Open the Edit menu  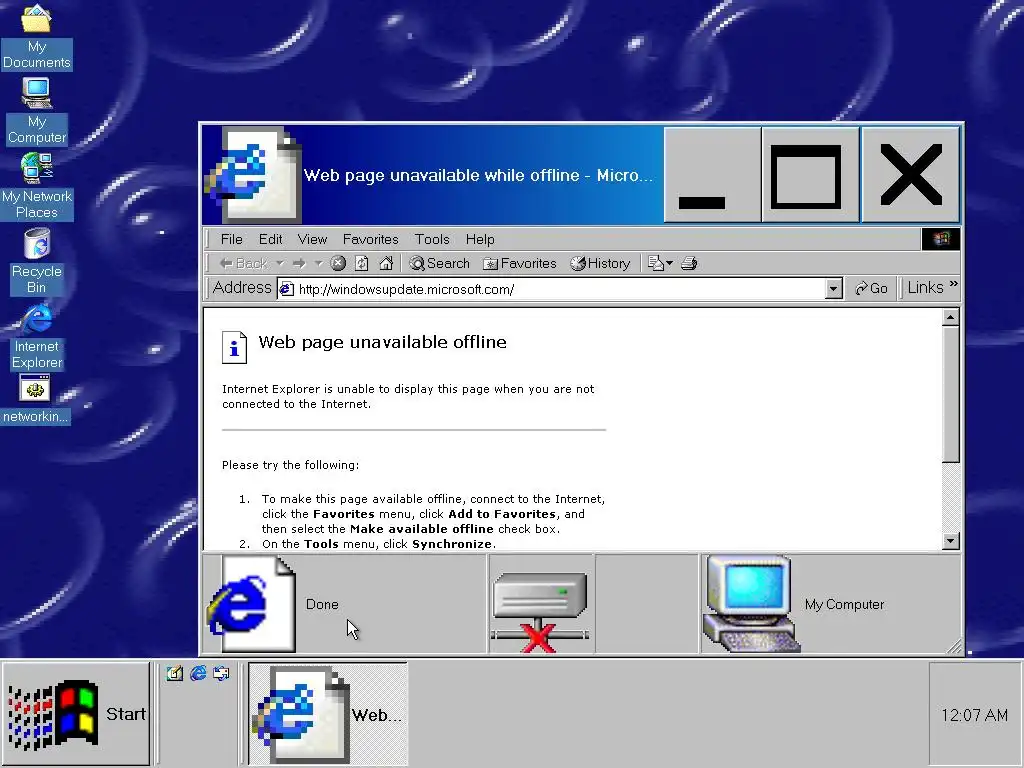tap(270, 239)
